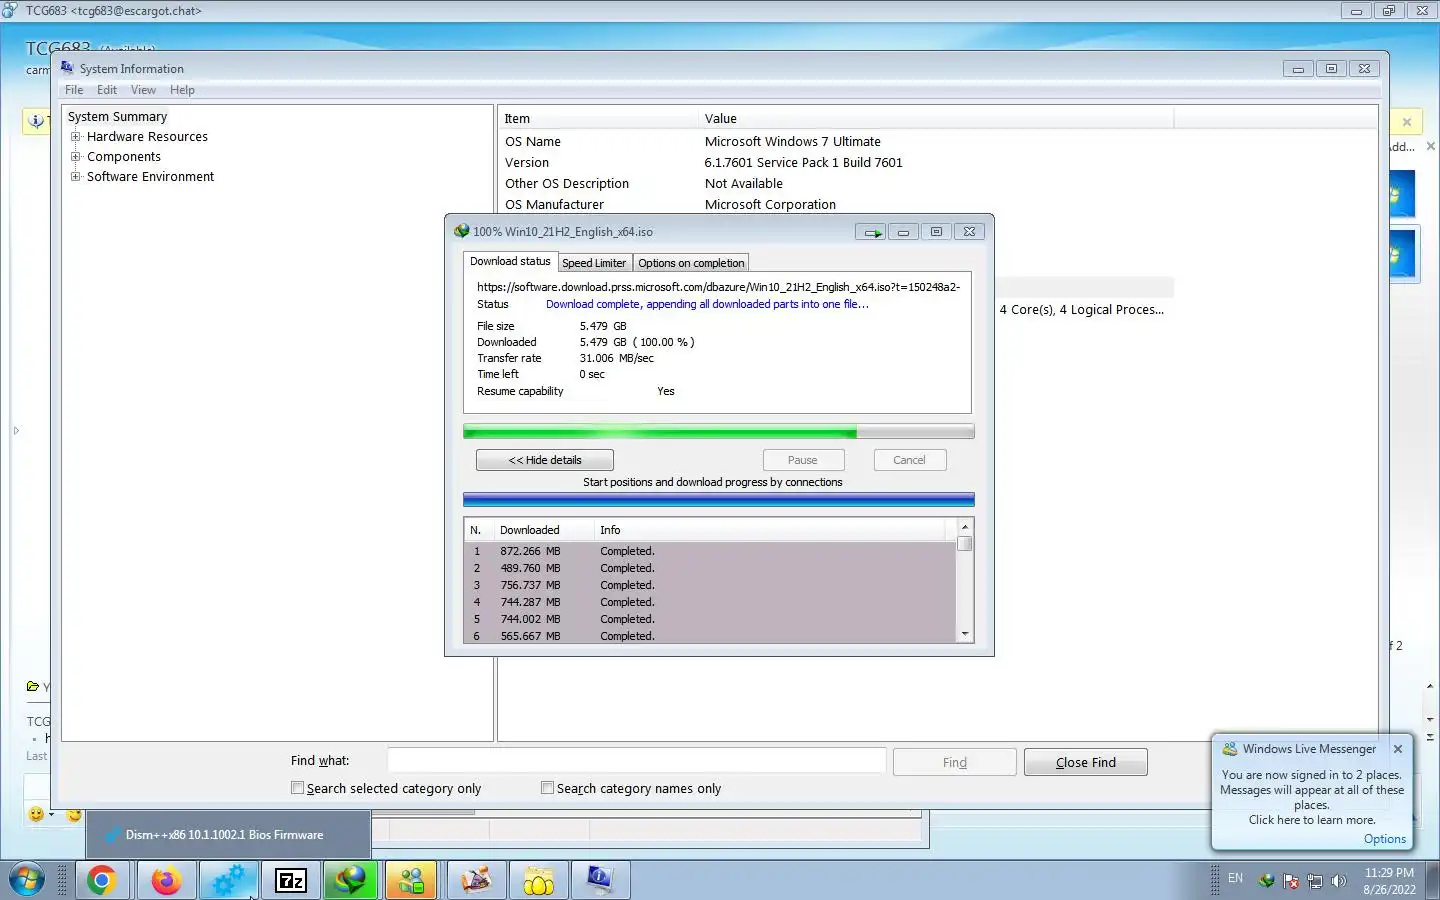Select the OS Name row

click(x=836, y=142)
